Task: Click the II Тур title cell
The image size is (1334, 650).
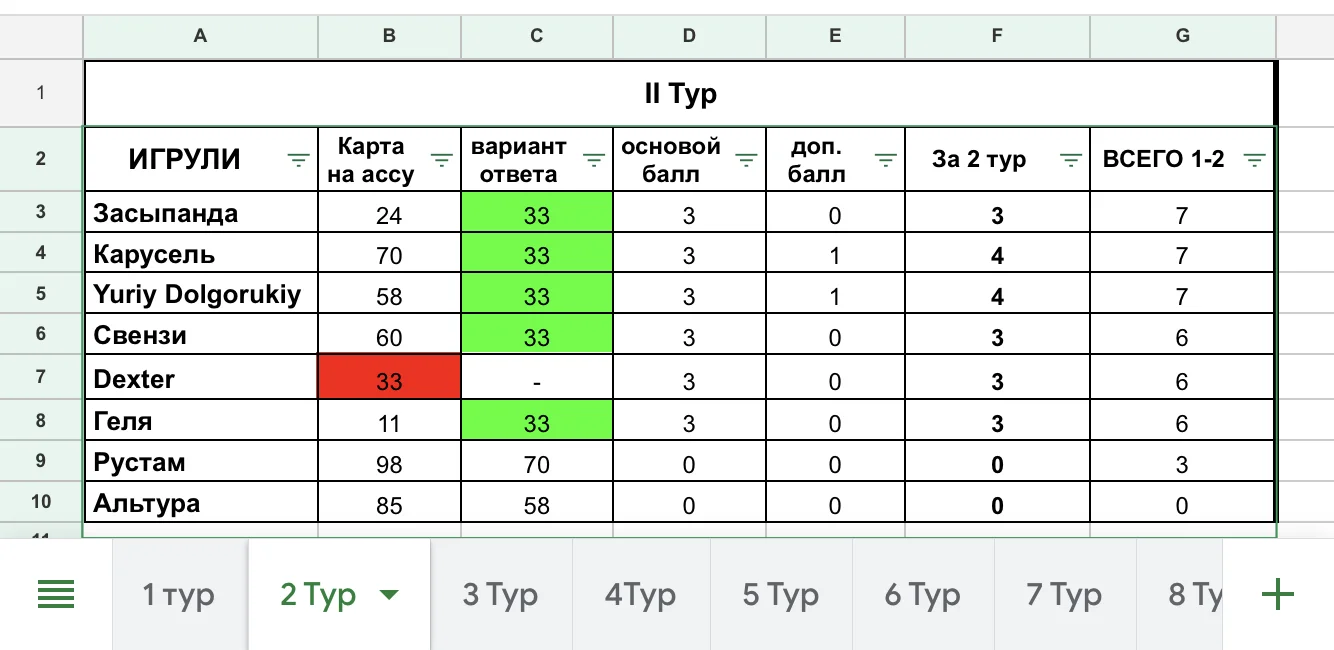Action: point(680,94)
